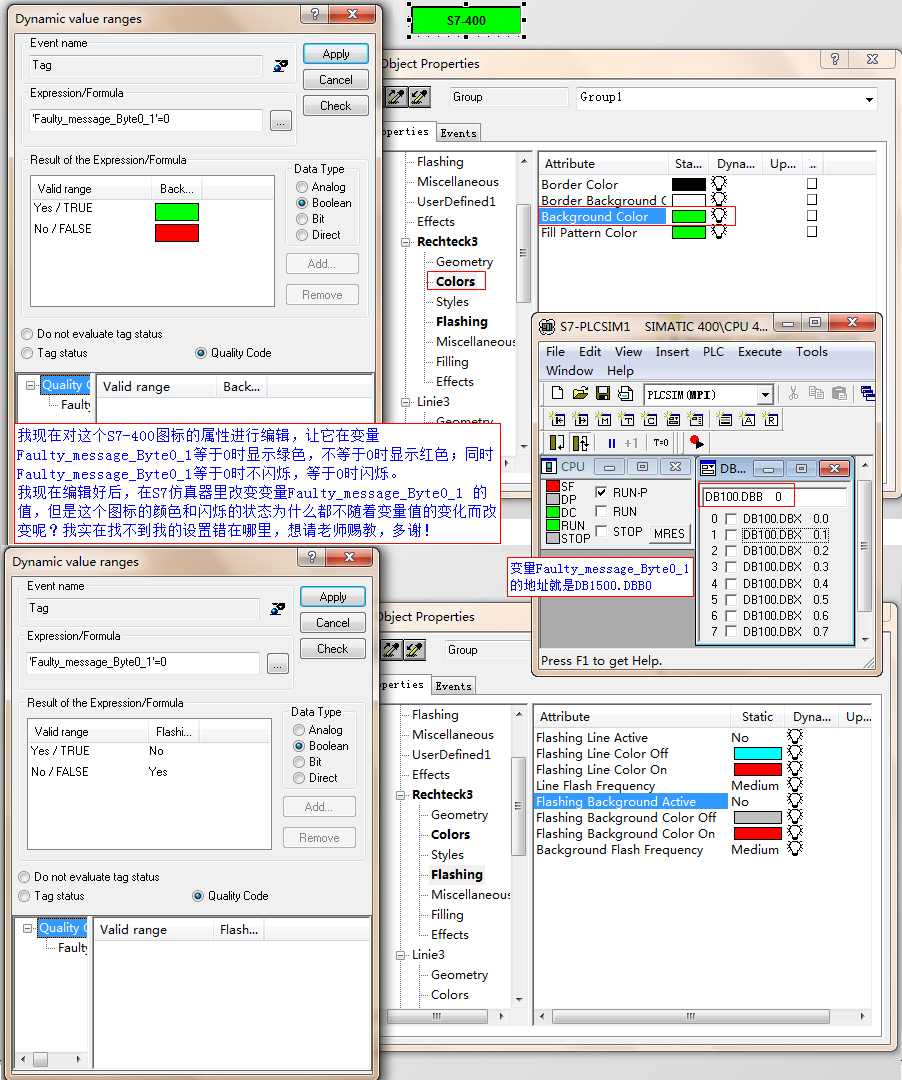Collapse Rechteck3 node in Flashing property tree
This screenshot has width=902, height=1080.
[400, 795]
